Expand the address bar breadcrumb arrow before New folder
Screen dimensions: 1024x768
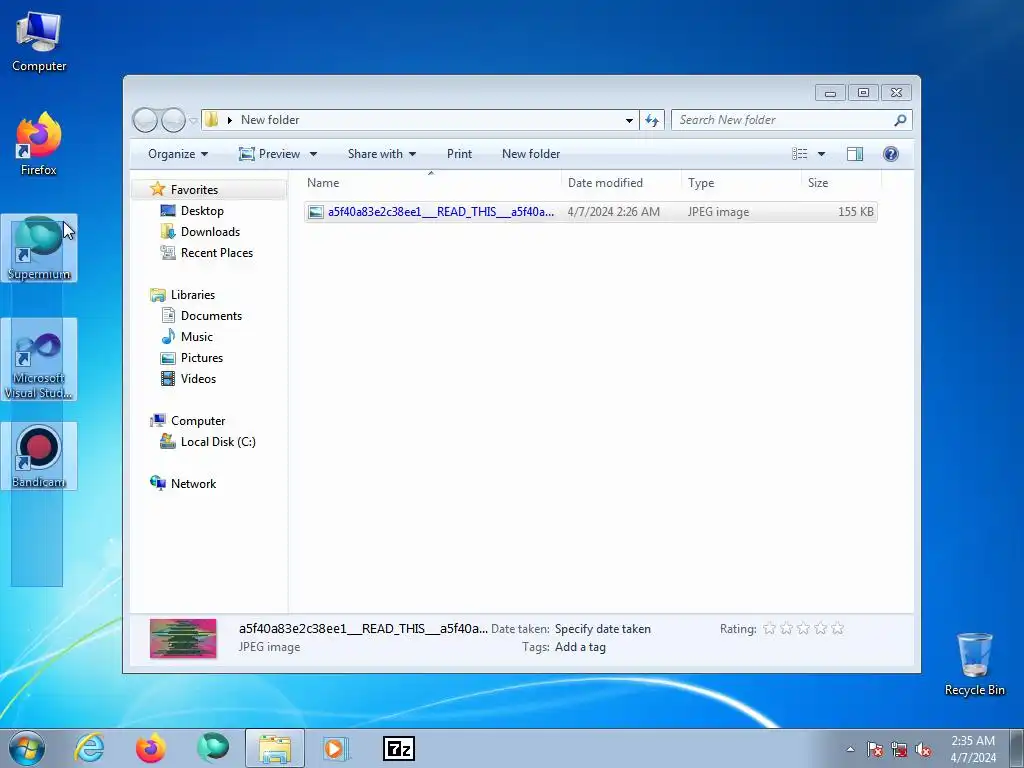tap(230, 120)
